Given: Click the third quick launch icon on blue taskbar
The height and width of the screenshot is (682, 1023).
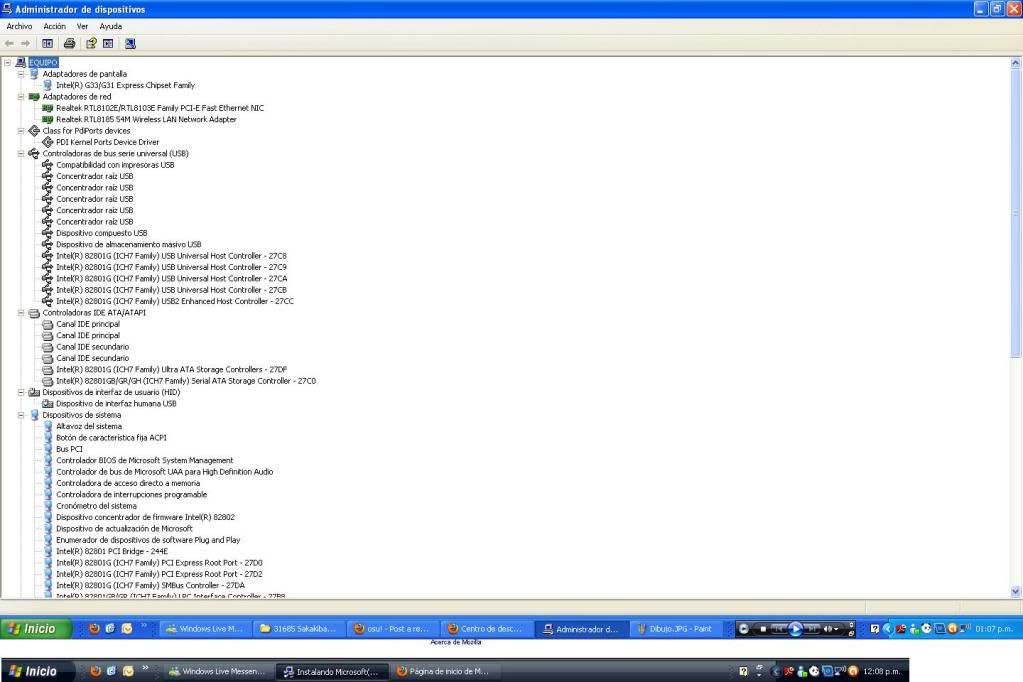Looking at the screenshot, I should [127, 628].
